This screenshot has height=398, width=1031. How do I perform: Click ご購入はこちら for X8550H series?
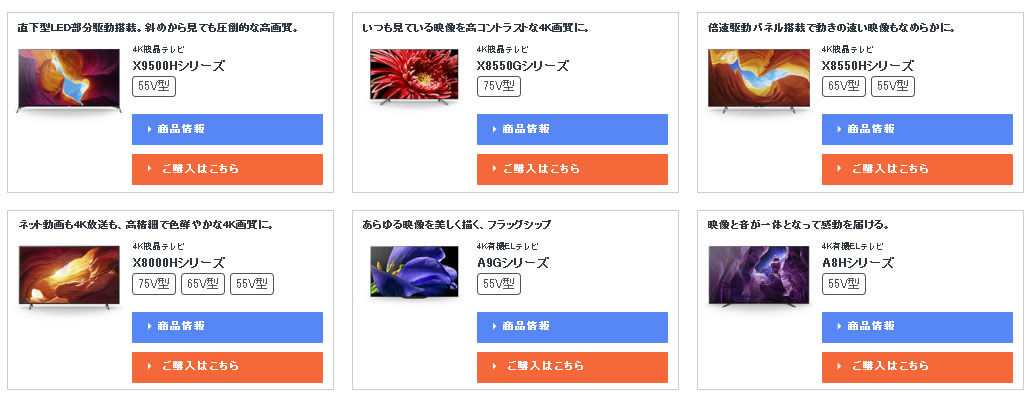[x=917, y=169]
